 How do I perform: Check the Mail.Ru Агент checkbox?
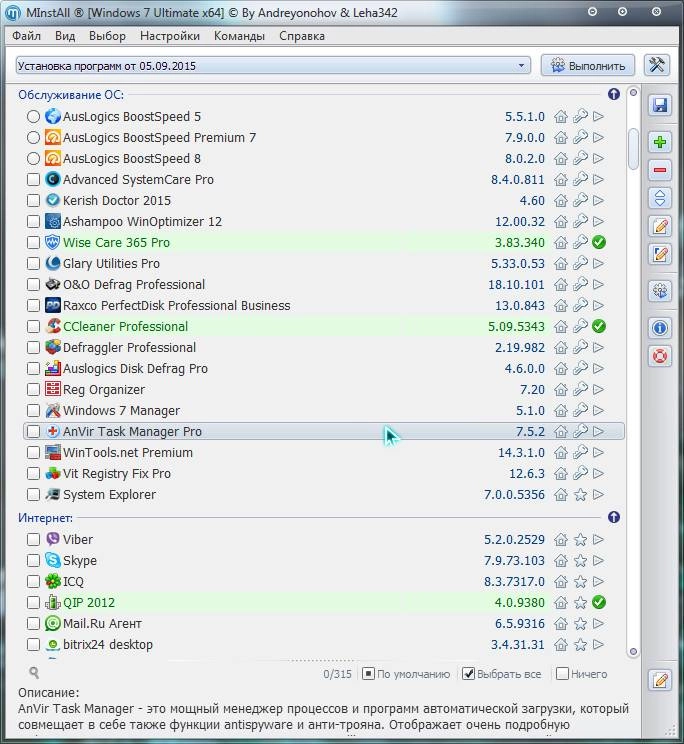pos(33,623)
